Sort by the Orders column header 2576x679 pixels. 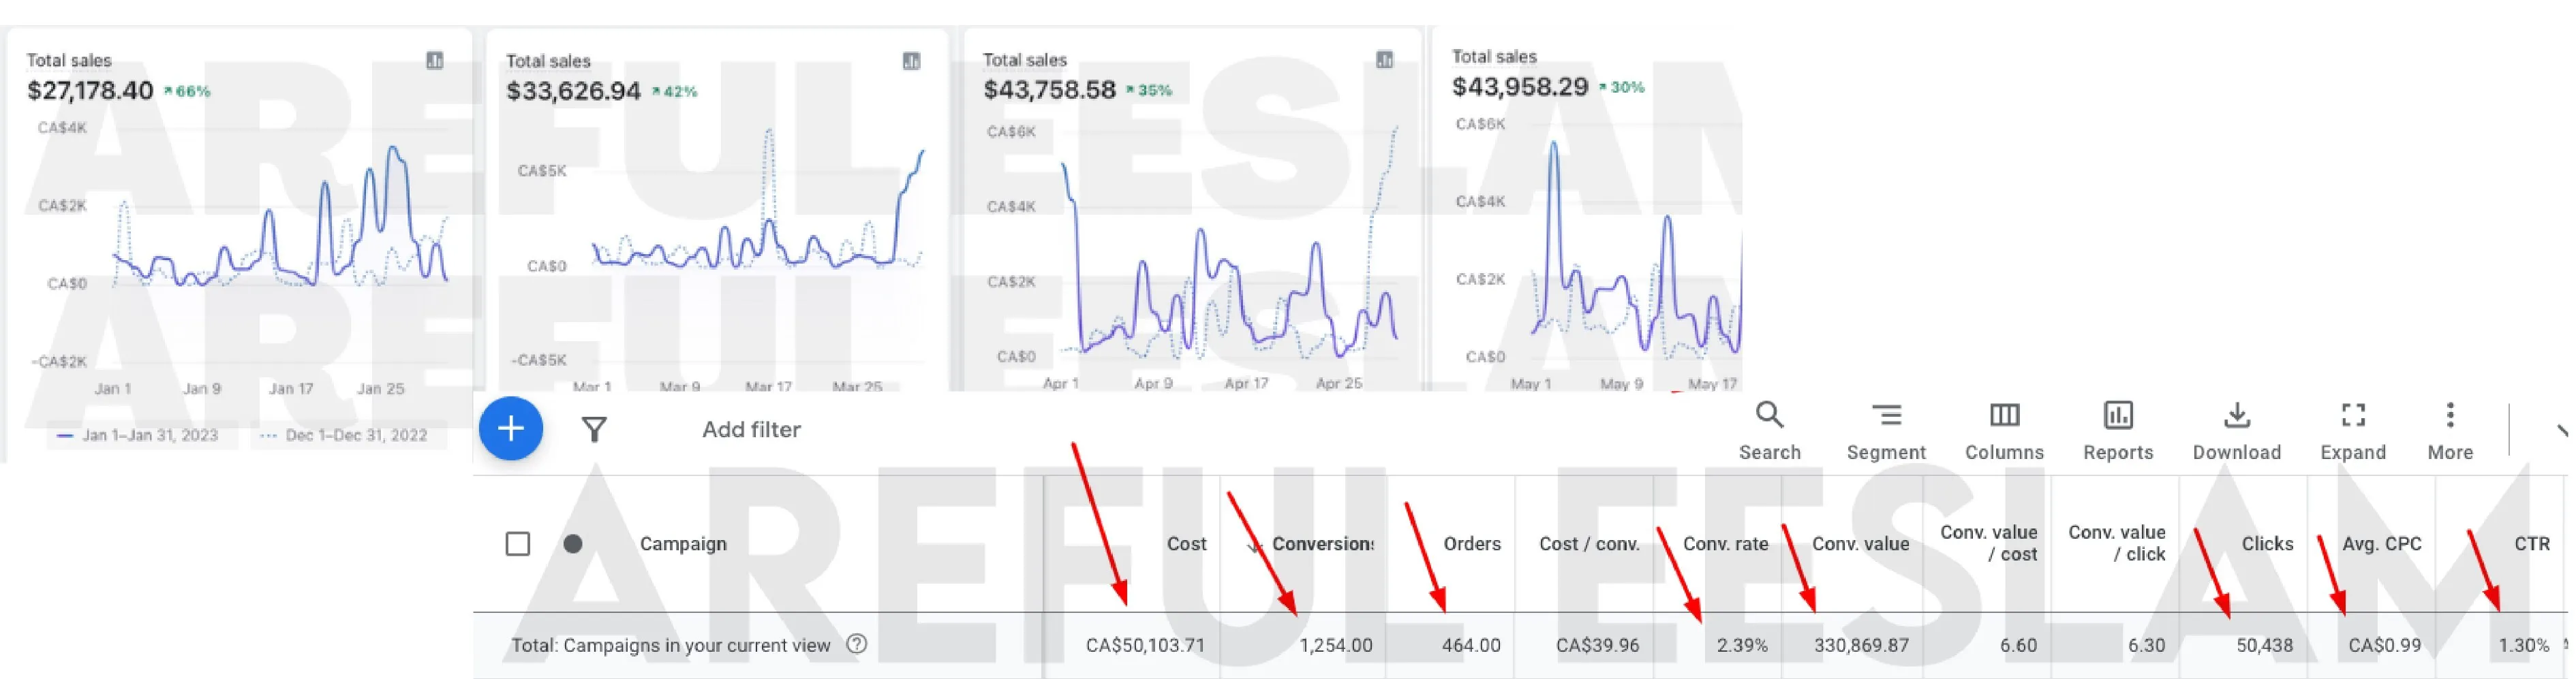(x=1471, y=544)
